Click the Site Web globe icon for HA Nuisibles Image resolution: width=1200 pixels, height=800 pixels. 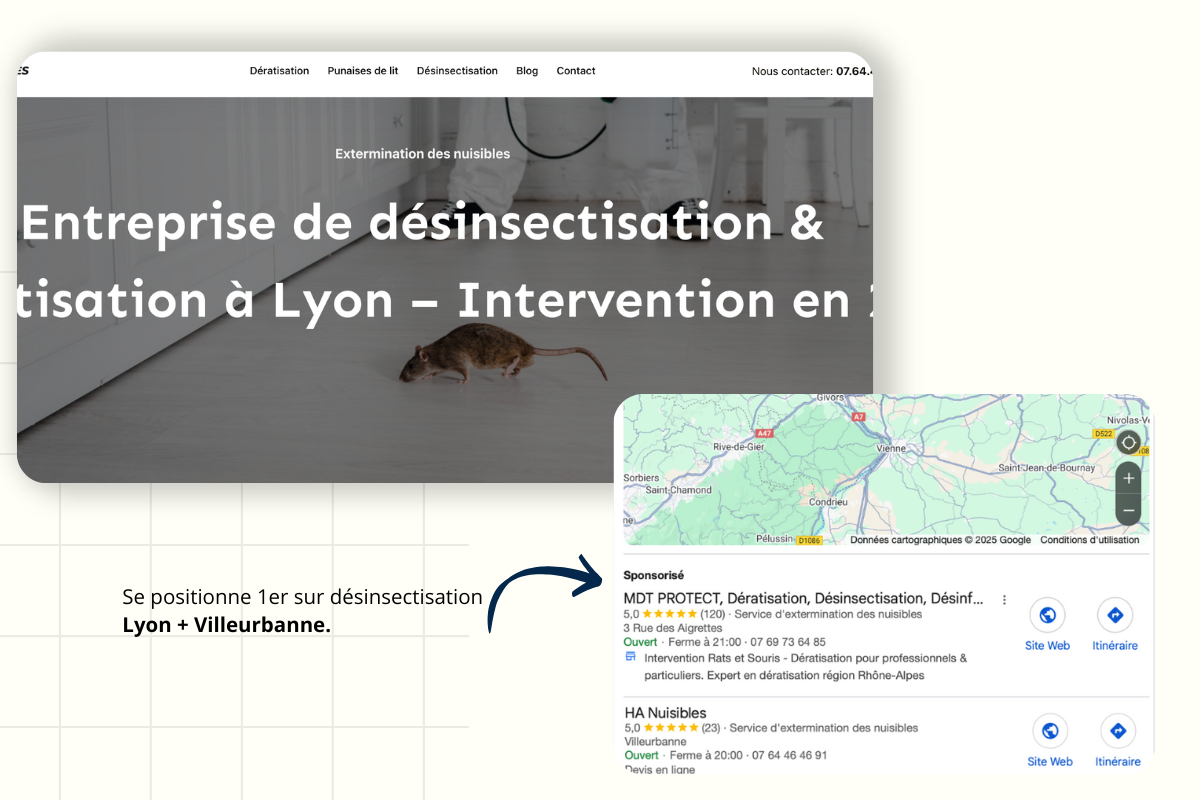[x=1050, y=731]
